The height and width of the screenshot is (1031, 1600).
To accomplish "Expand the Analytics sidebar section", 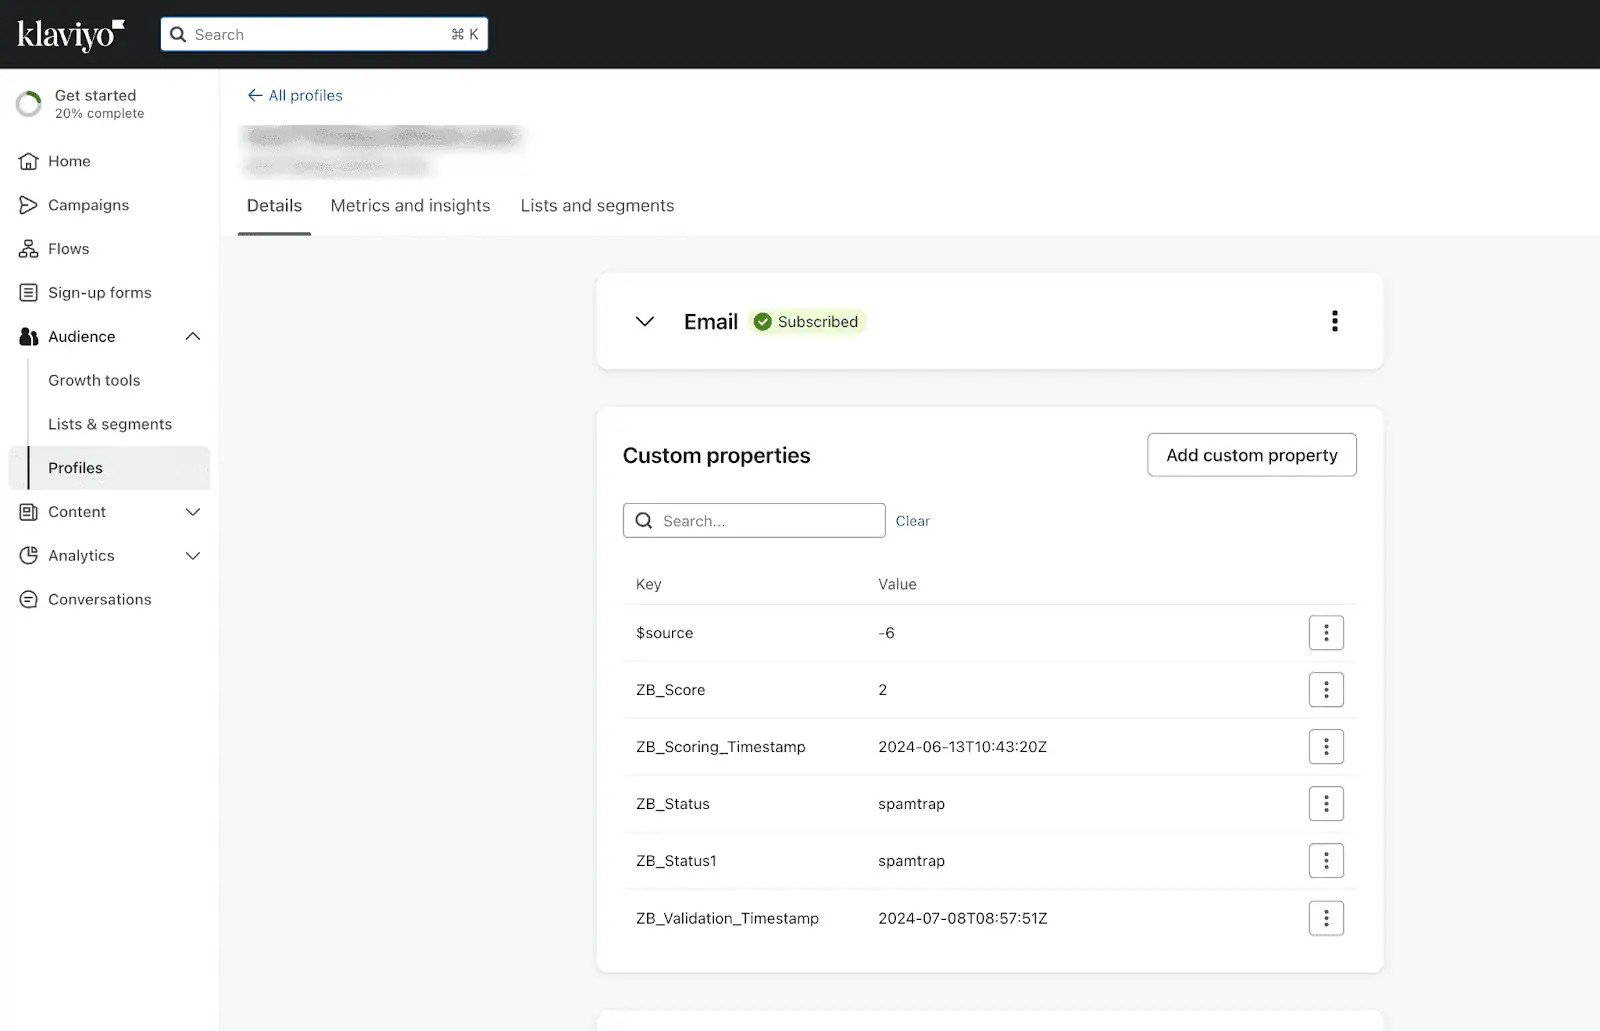I will pos(192,555).
